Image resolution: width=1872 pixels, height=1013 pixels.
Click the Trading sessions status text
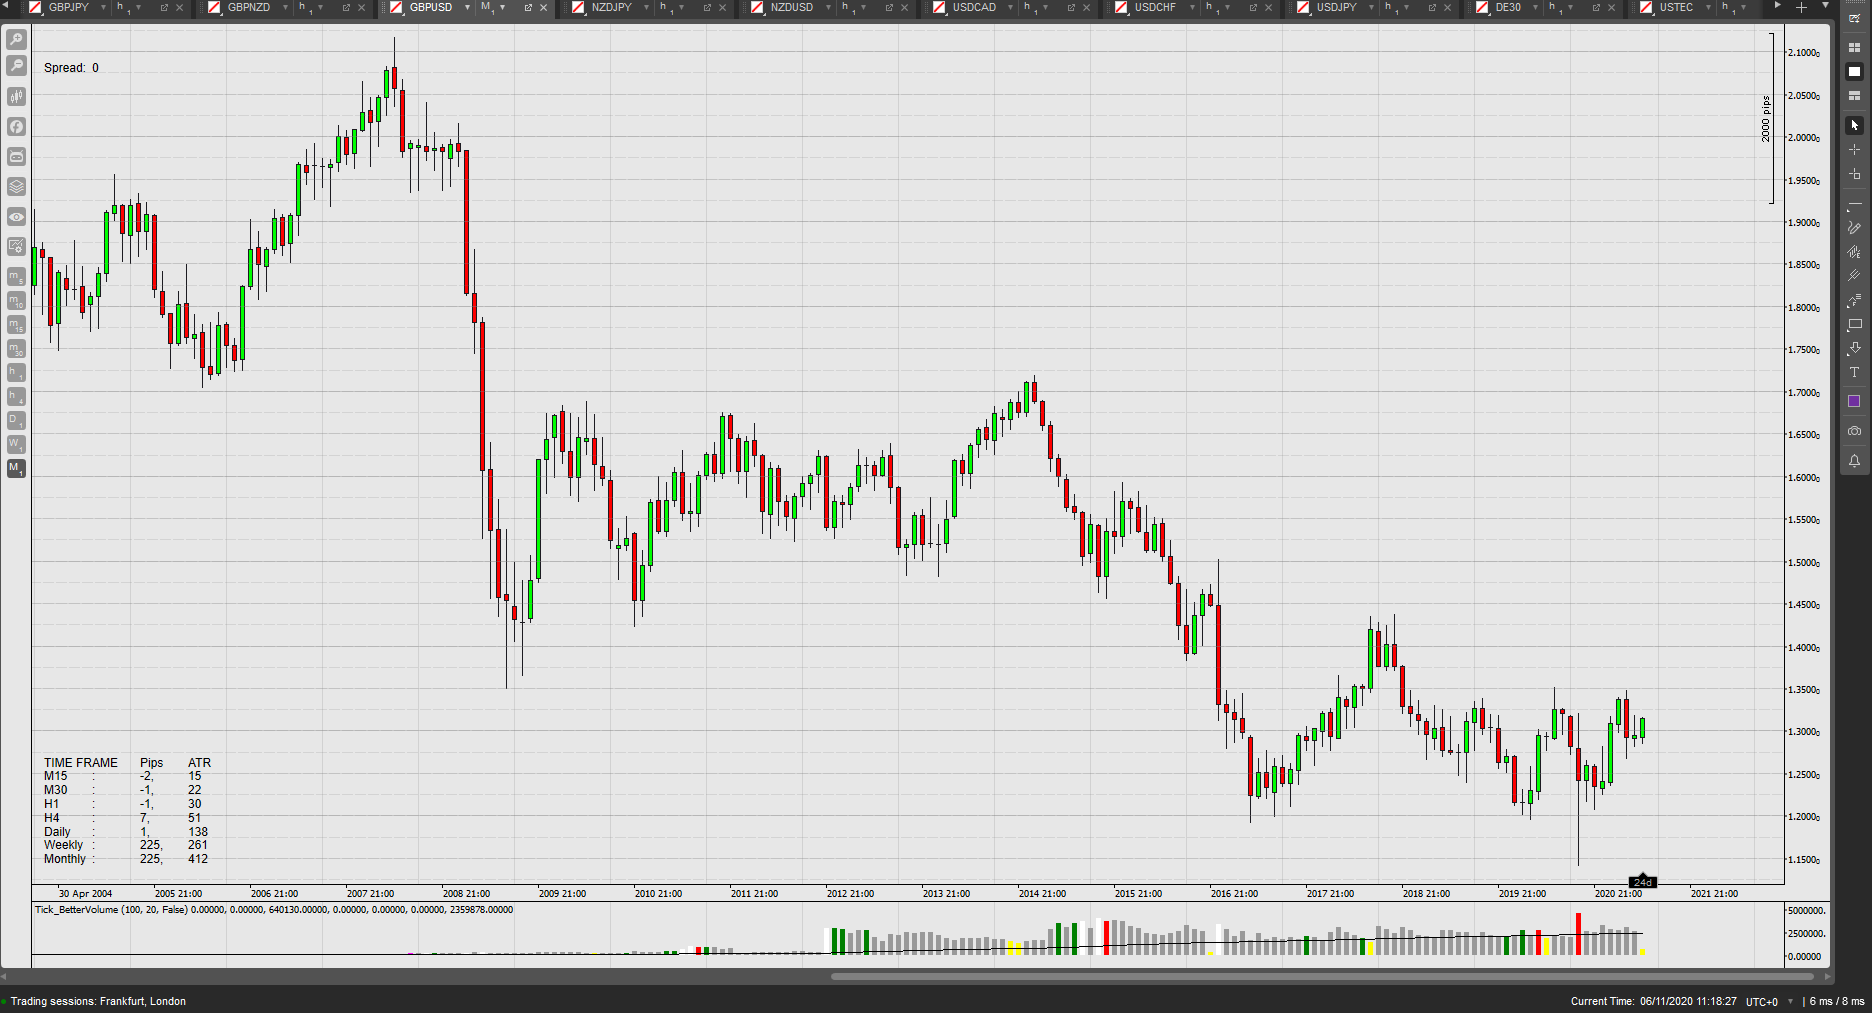98,1001
